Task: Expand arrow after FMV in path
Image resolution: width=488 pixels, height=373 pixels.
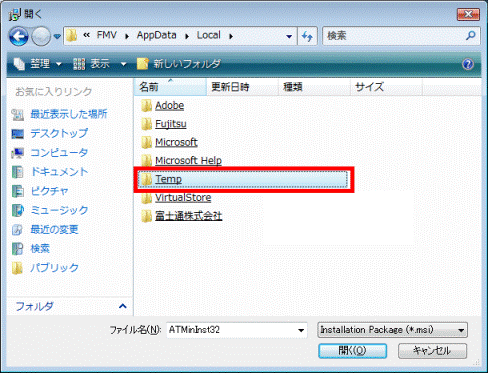Action: [x=127, y=36]
